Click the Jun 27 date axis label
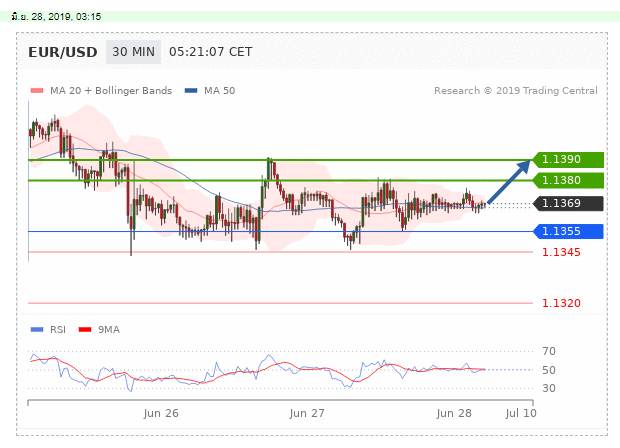This screenshot has height=448, width=620. click(307, 414)
